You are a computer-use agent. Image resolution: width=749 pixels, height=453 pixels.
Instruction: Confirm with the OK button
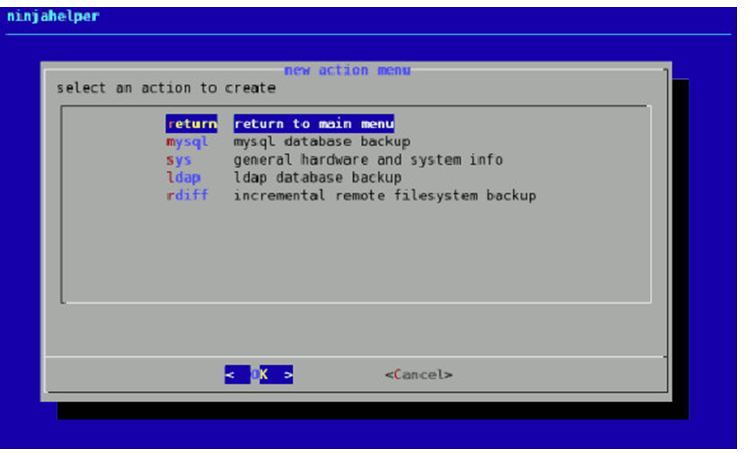pos(259,375)
